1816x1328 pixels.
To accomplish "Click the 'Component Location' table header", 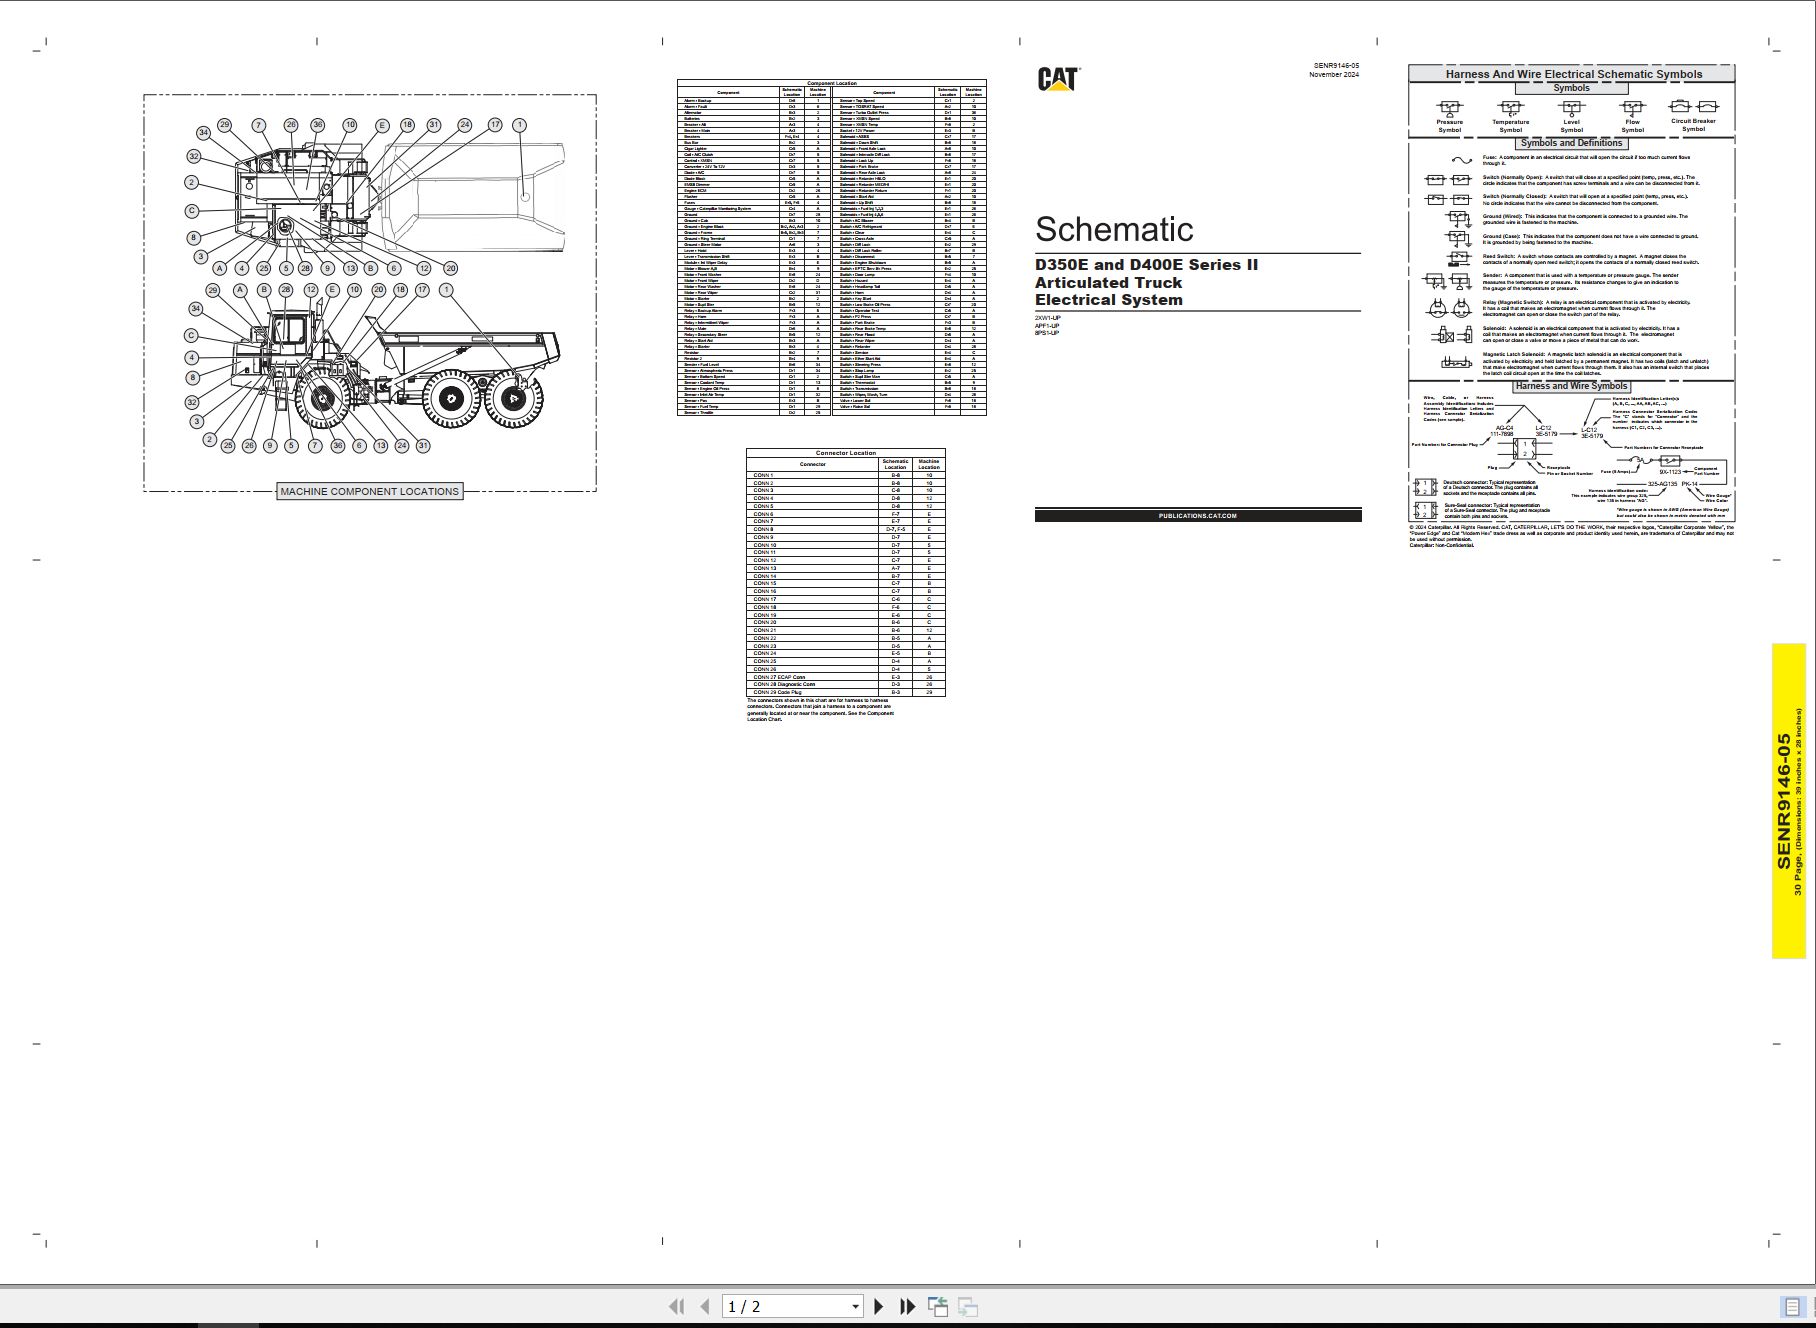I will coord(831,83).
